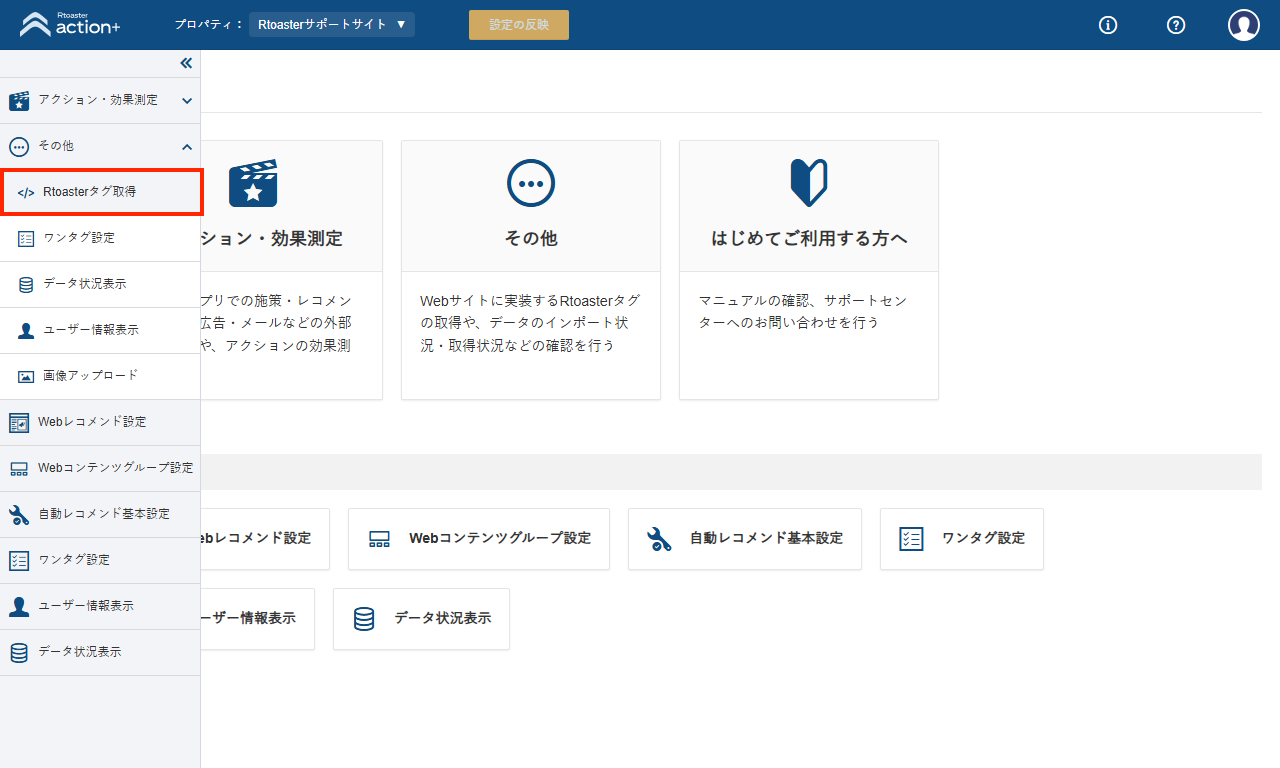
Task: Select Rtoasterタグ取得 in sidebar
Action: 102,192
